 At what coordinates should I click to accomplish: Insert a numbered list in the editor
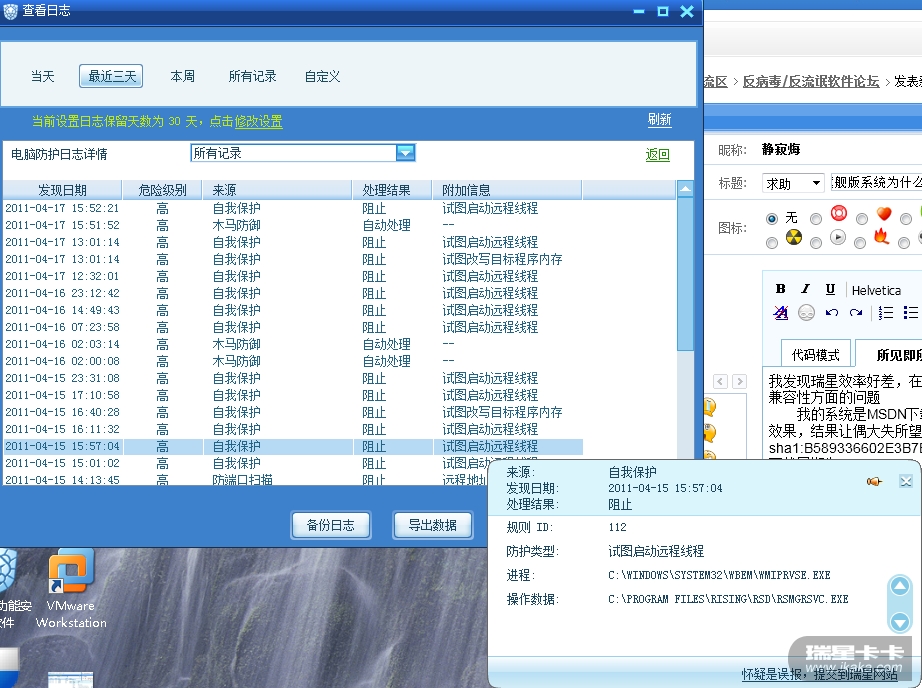tap(886, 312)
